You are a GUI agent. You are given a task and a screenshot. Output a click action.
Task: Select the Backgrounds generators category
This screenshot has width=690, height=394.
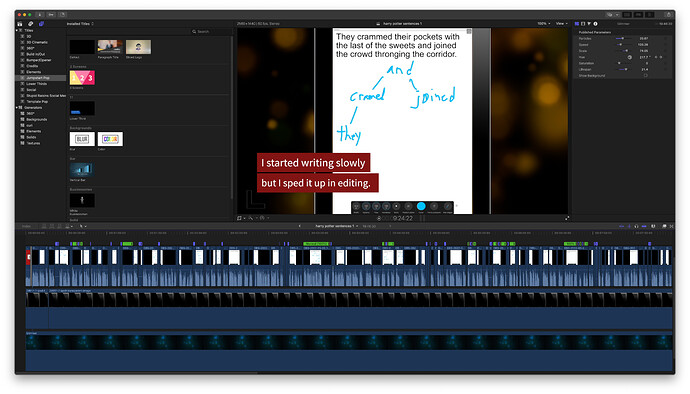coord(37,119)
